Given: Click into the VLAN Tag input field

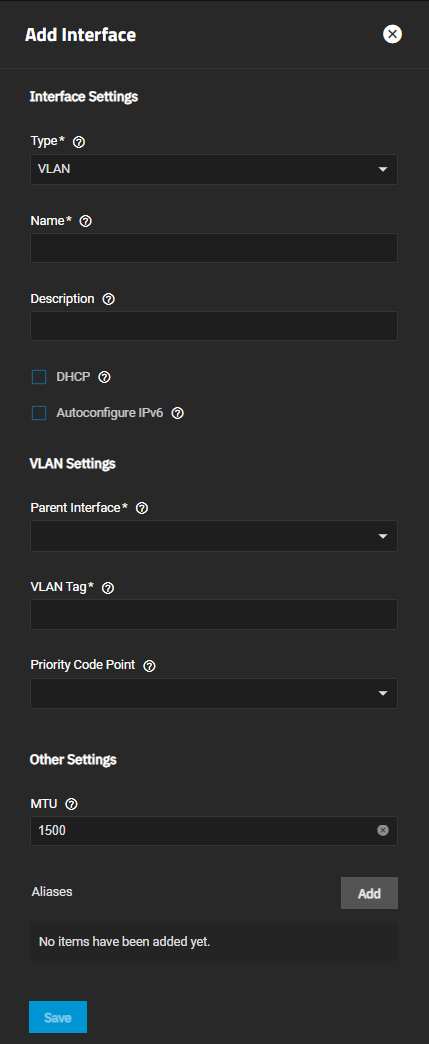Looking at the screenshot, I should (x=214, y=615).
